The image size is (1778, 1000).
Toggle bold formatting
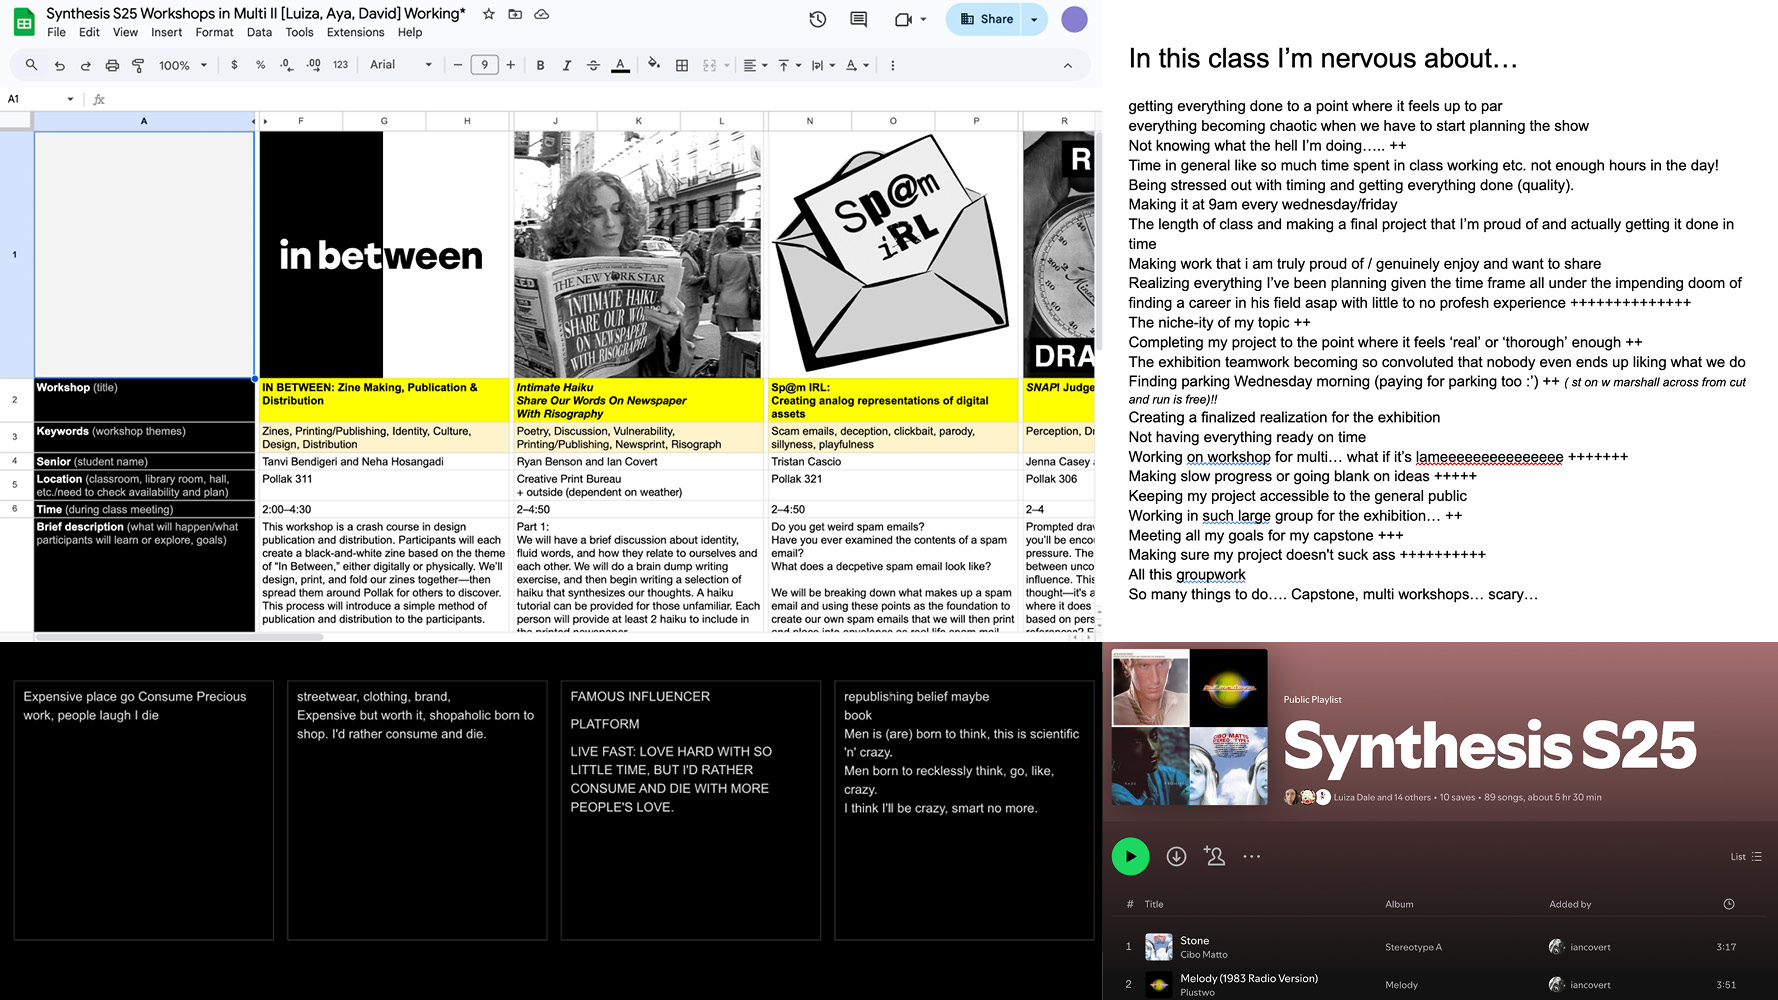point(540,65)
